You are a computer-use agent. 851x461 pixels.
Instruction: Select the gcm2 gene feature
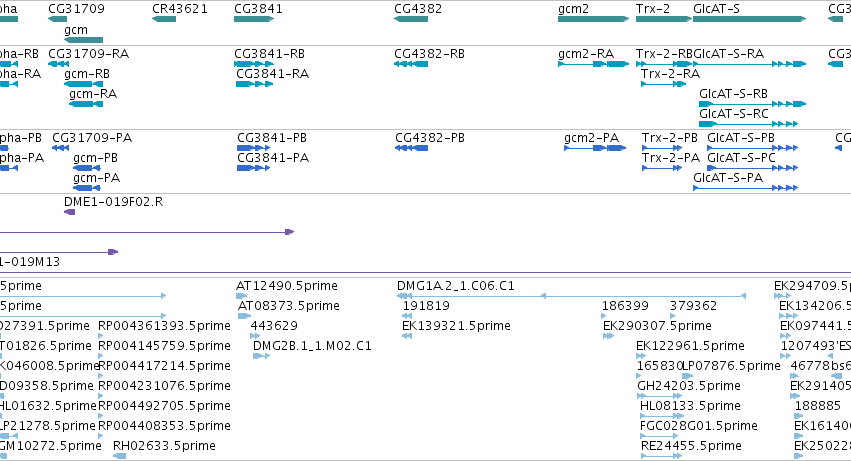[593, 19]
